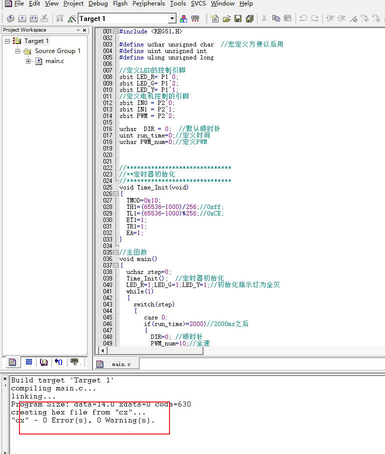Open the Window menu
Screen dimensions: 385x454
point(222,4)
